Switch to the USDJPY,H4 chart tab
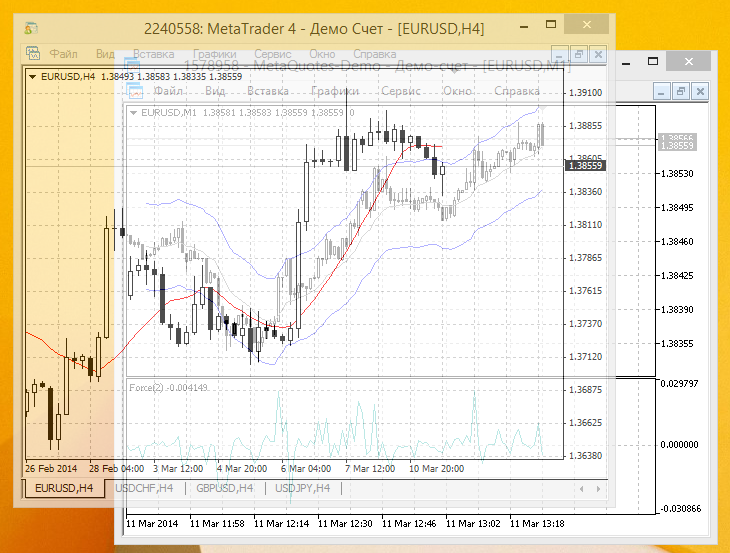Viewport: 730px width, 553px height. 302,488
